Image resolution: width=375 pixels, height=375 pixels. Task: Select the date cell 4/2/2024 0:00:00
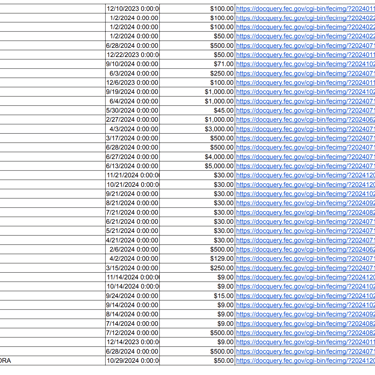point(133,259)
